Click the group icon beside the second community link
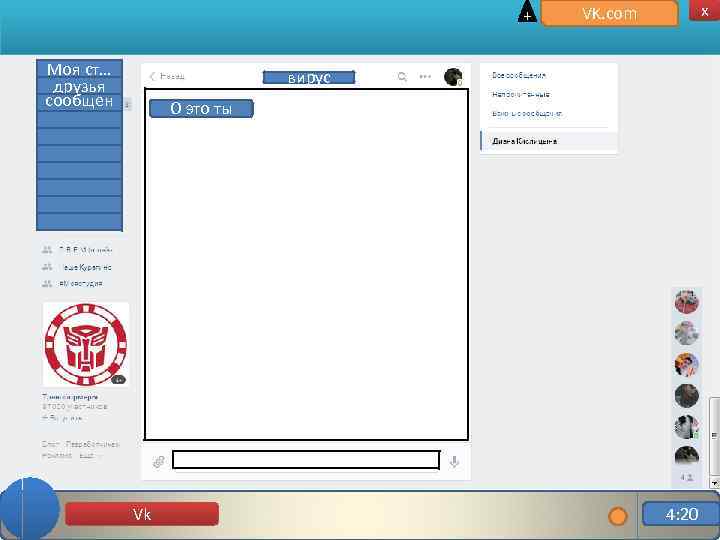 47,267
